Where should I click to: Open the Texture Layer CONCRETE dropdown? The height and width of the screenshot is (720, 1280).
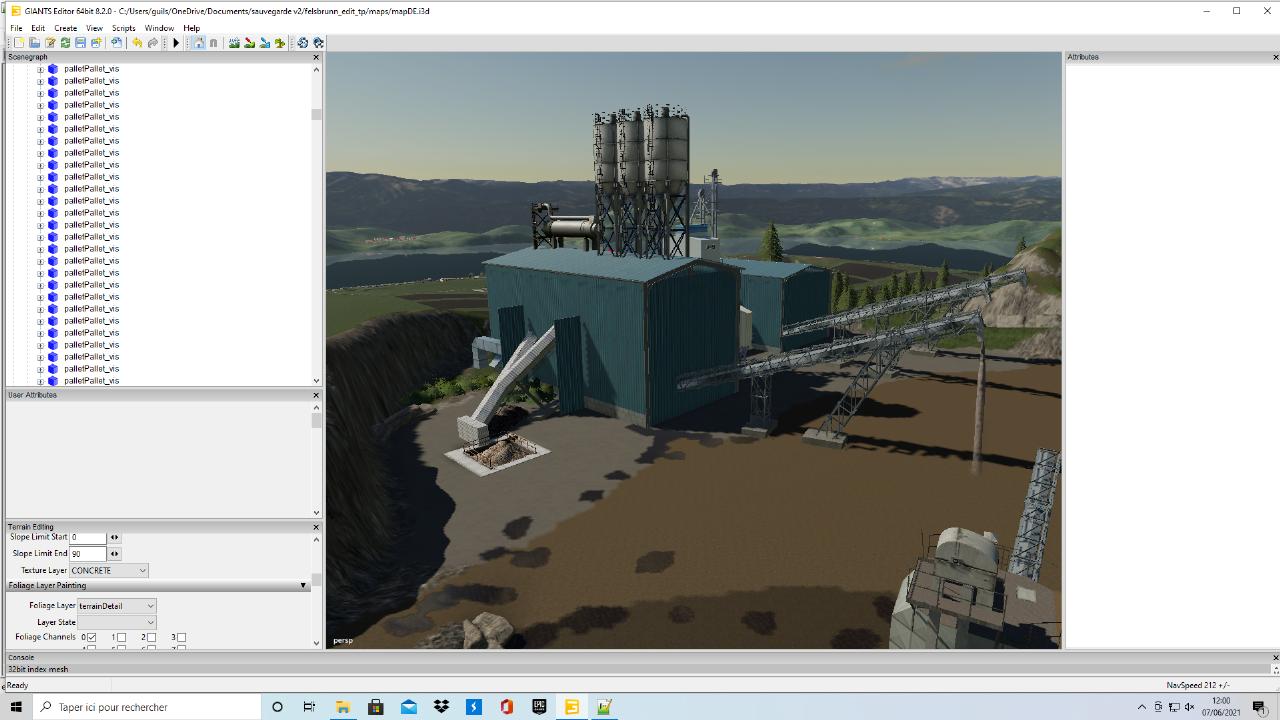(x=109, y=570)
